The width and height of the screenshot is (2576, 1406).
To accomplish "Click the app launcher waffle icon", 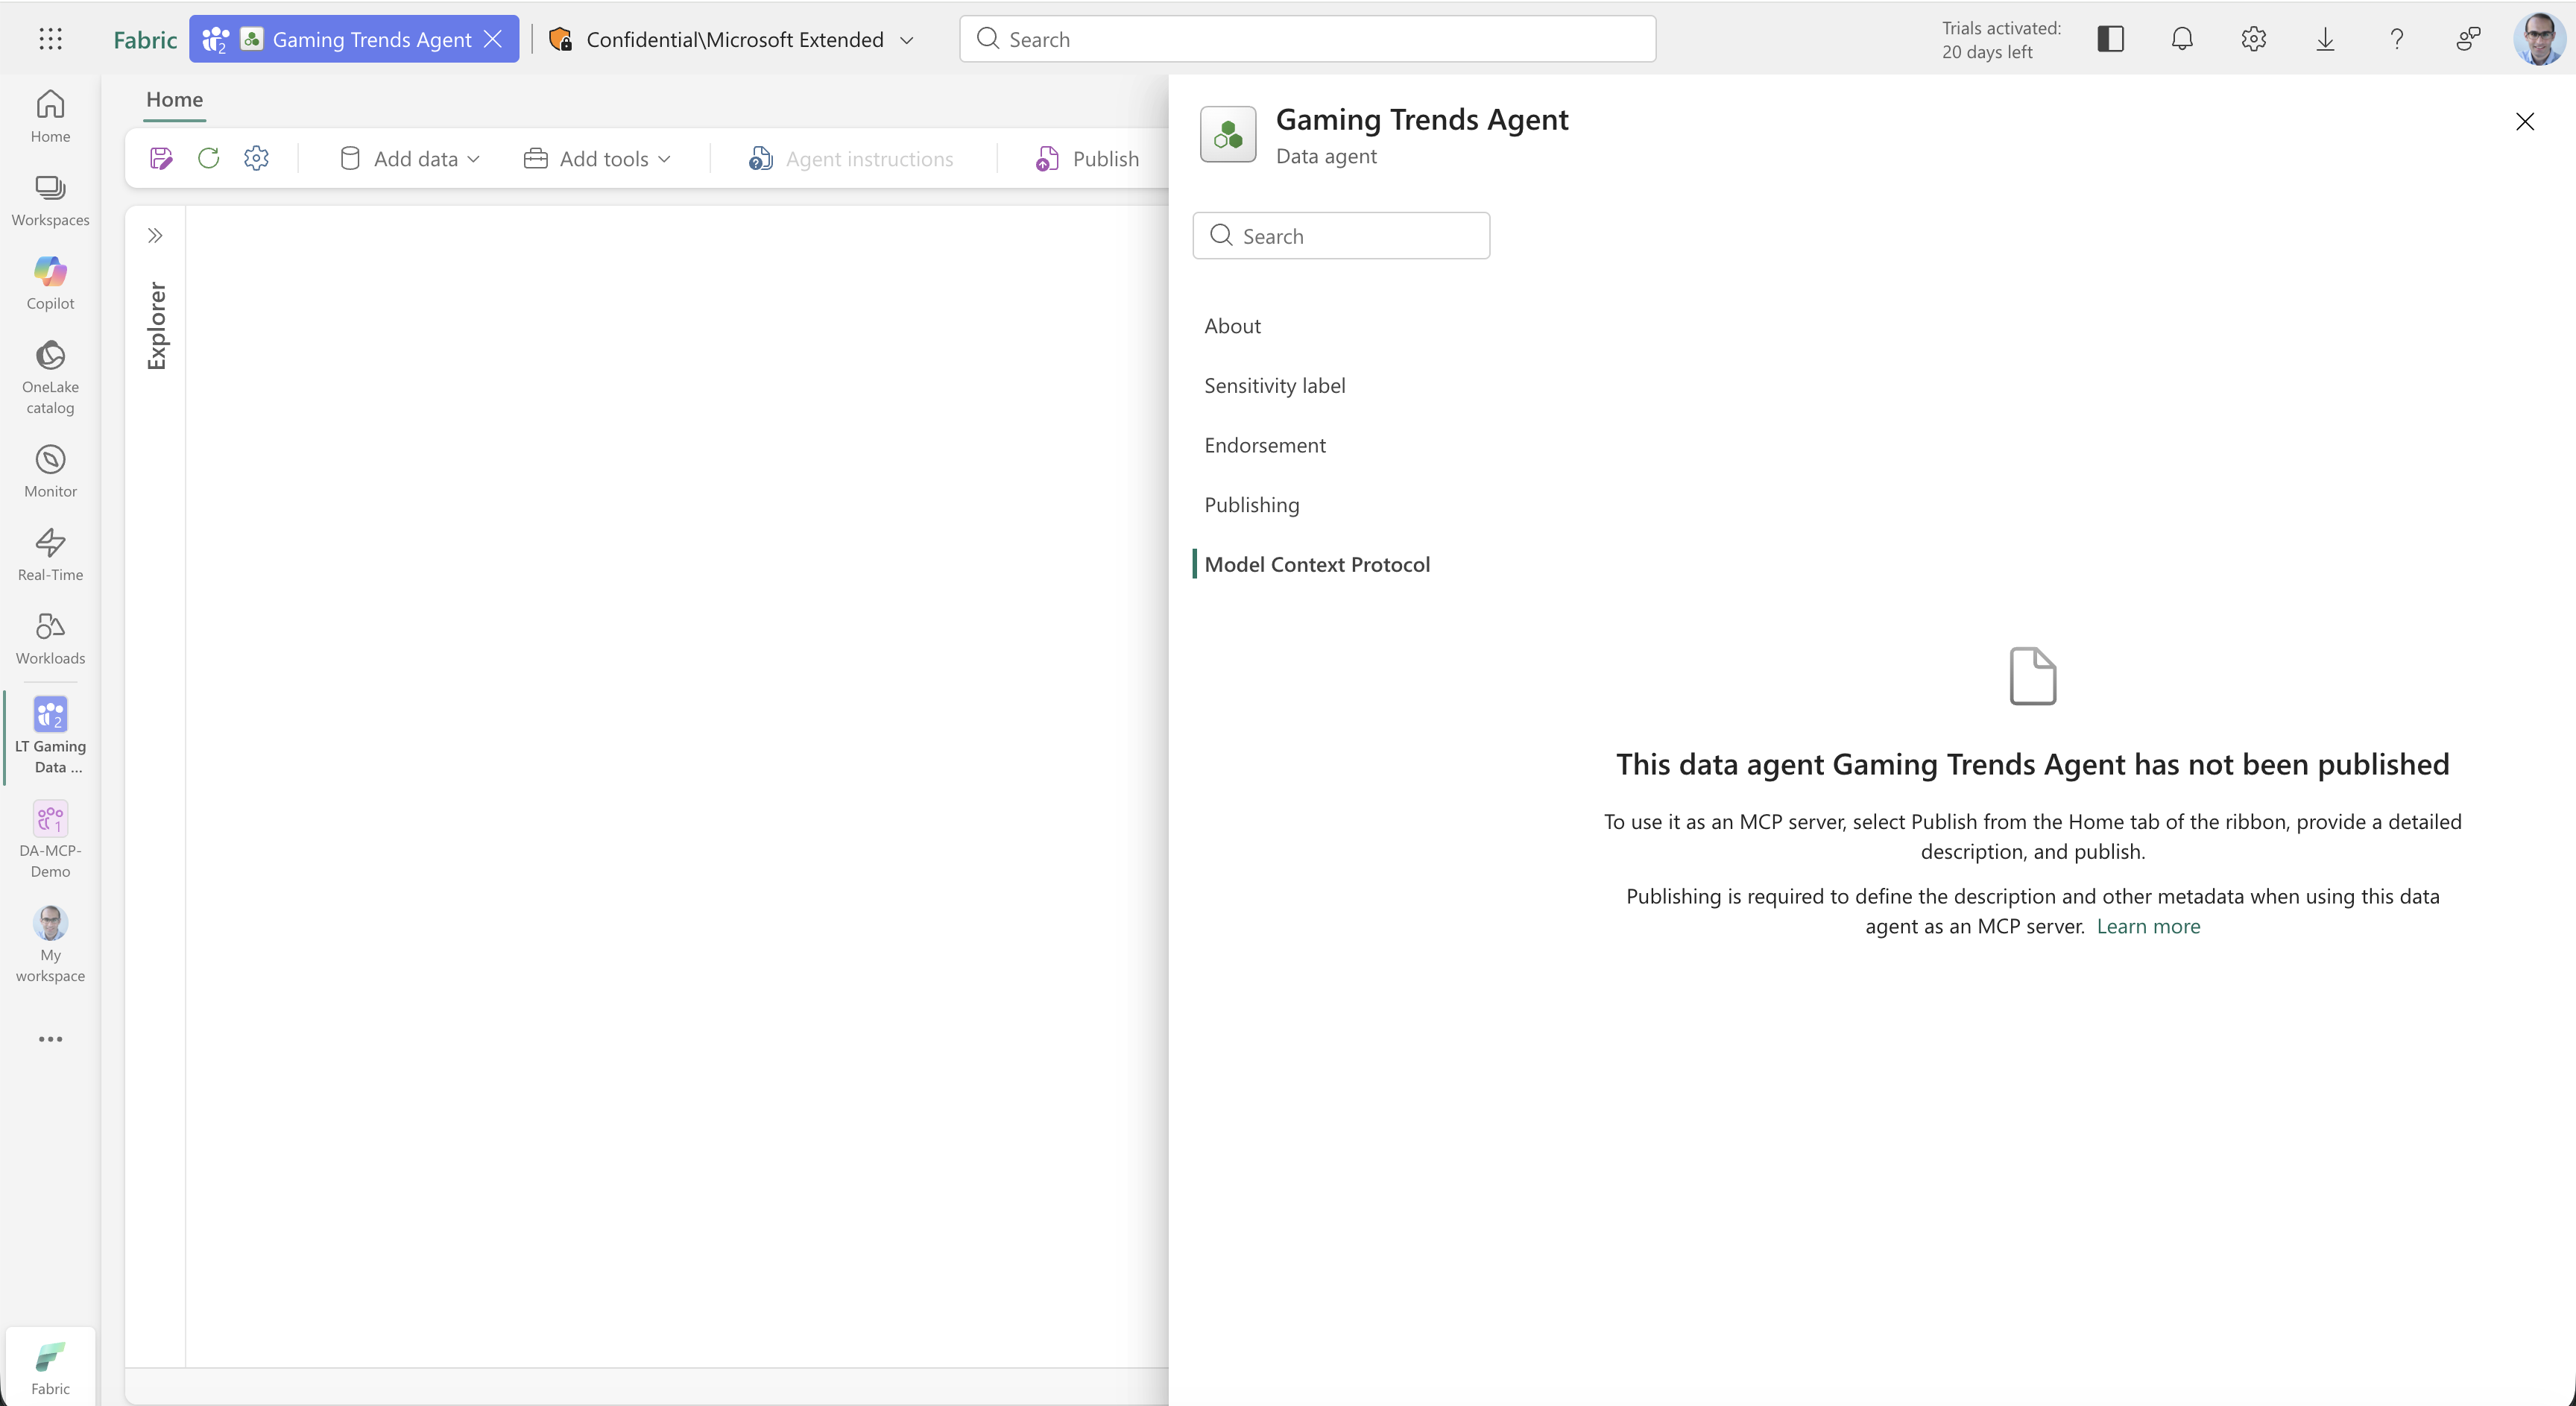I will (x=50, y=39).
